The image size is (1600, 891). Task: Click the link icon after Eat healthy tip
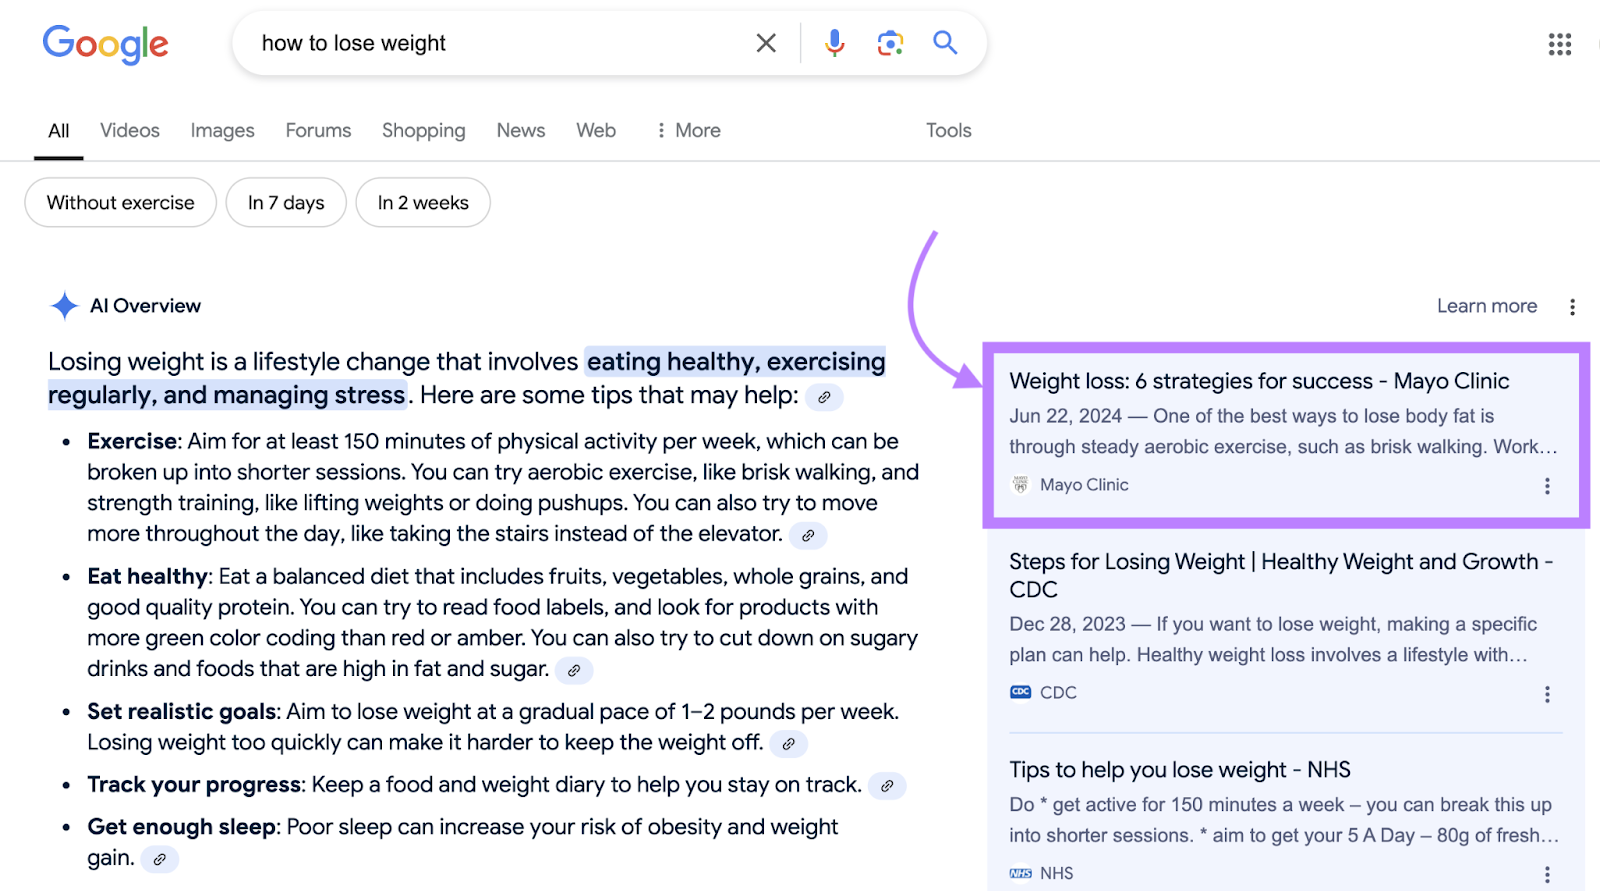coord(574,670)
